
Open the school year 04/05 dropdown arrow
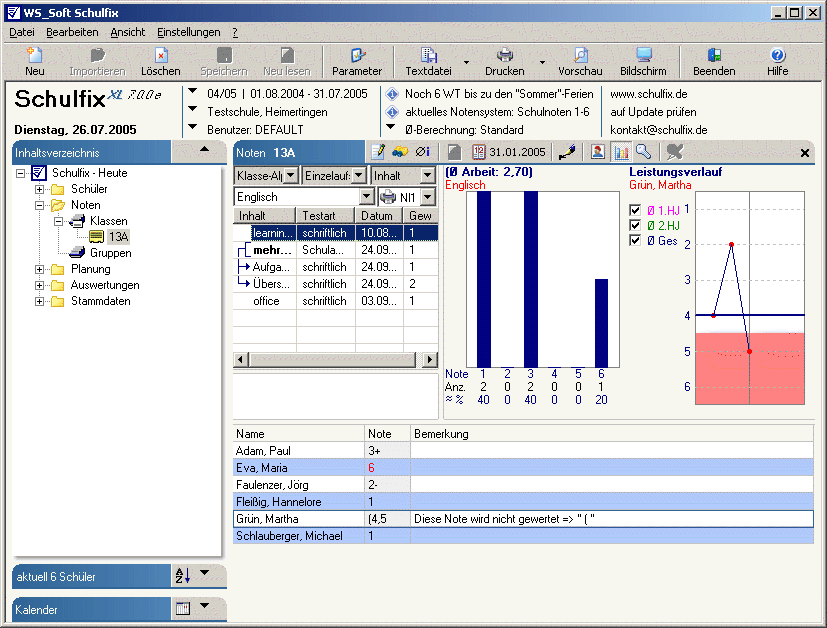coord(193,91)
